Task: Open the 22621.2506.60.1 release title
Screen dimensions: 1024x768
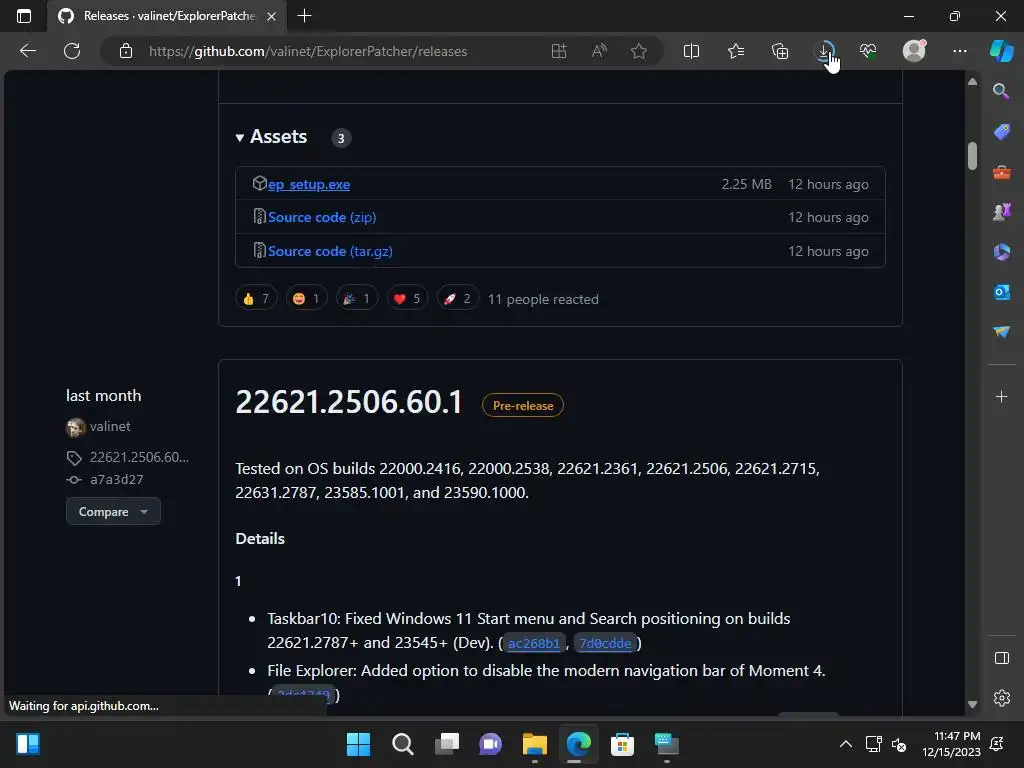Action: [349, 402]
